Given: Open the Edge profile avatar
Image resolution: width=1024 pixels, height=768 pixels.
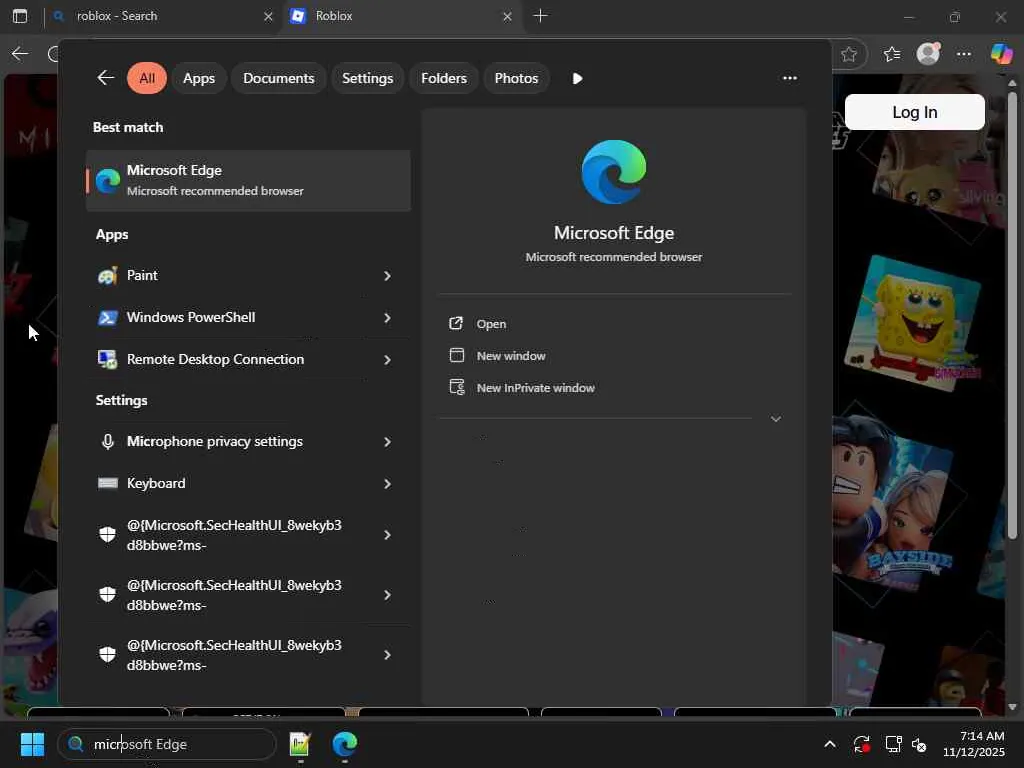Looking at the screenshot, I should click(928, 54).
